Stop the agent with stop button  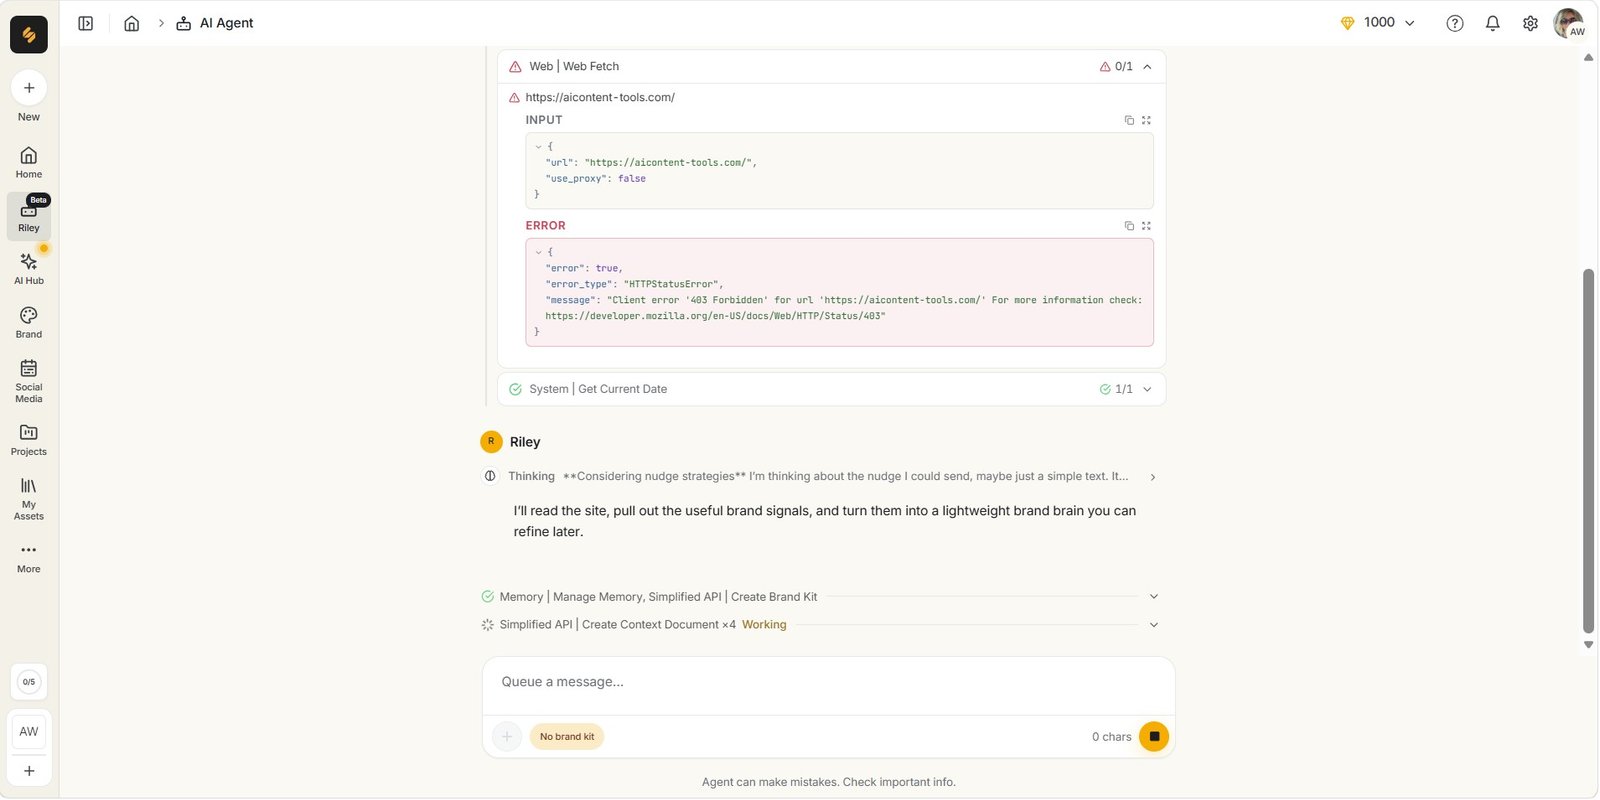point(1154,737)
